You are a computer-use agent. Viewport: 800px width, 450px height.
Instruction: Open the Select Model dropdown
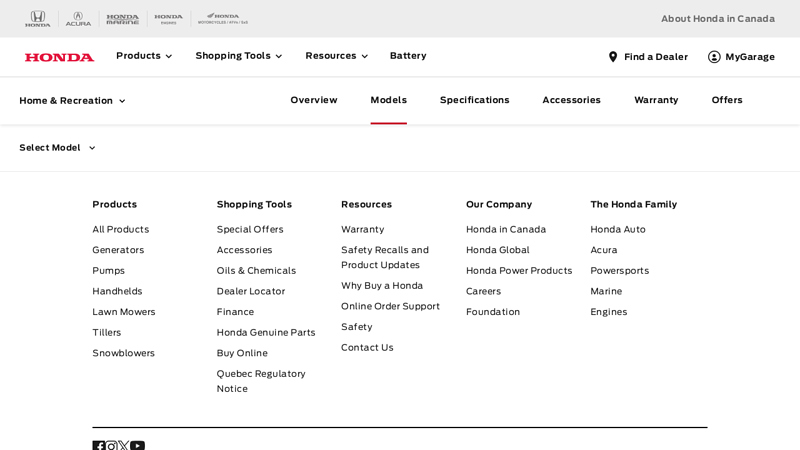[x=57, y=148]
